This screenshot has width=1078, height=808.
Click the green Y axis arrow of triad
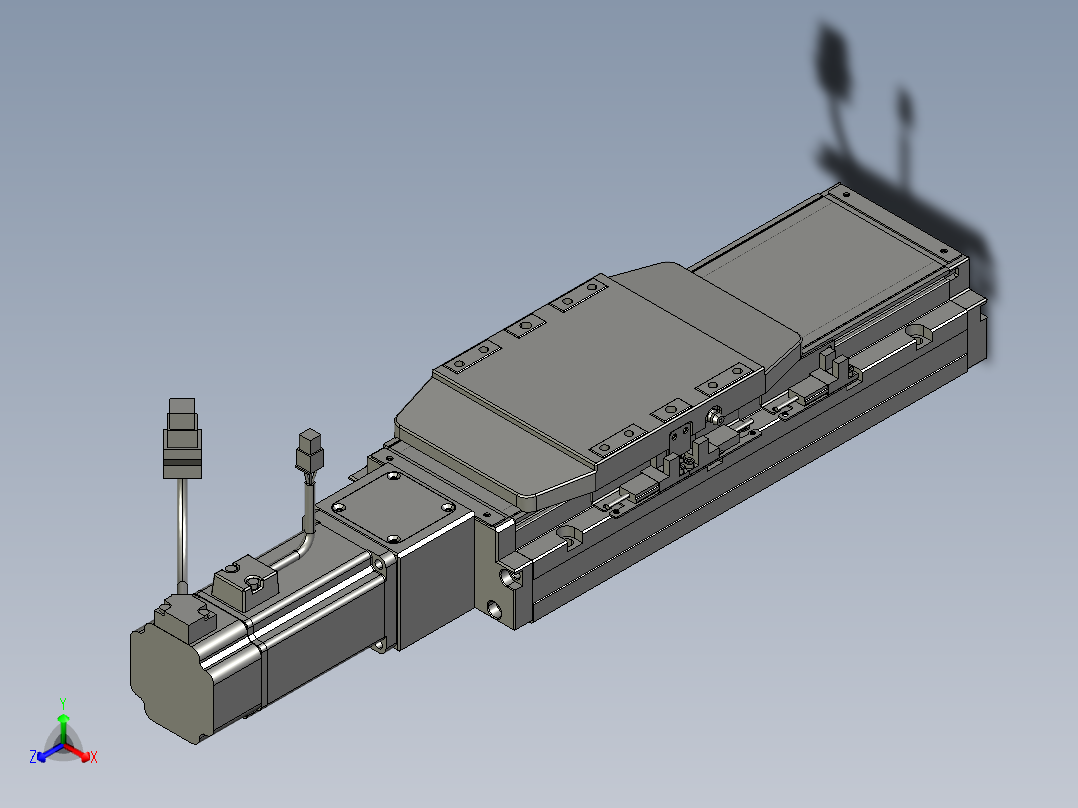[63, 728]
